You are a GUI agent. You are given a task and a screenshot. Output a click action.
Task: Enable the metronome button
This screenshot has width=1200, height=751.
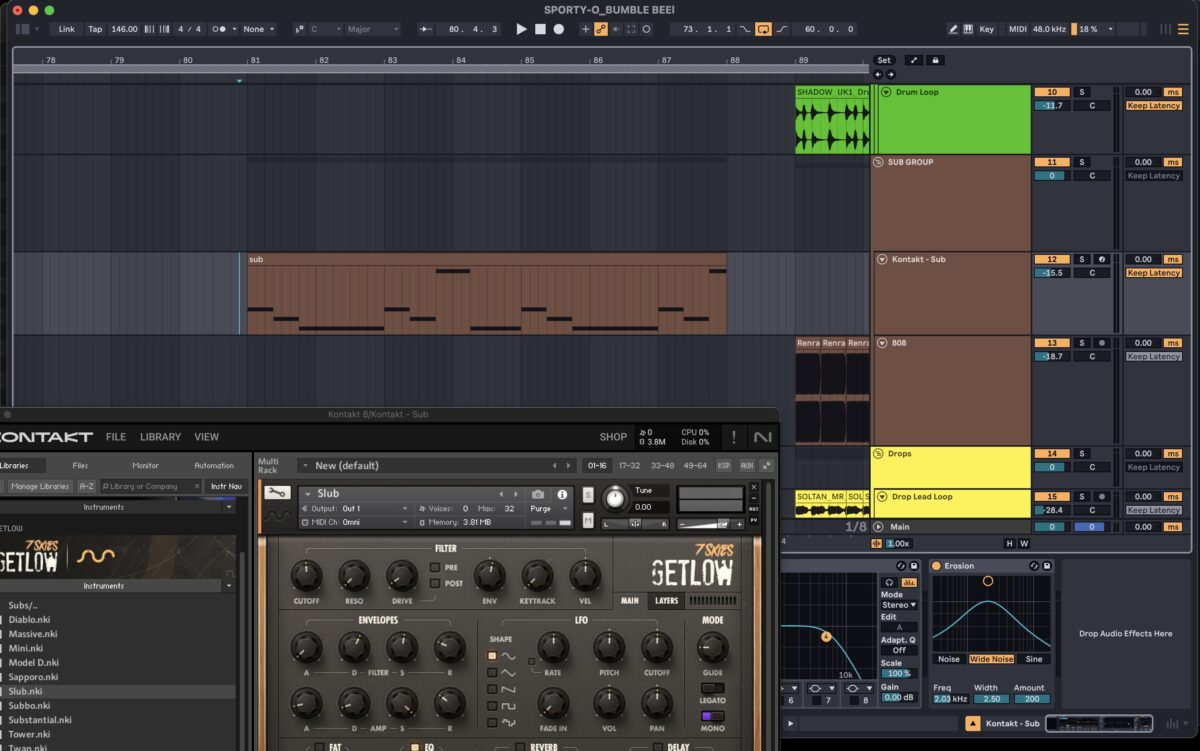221,29
